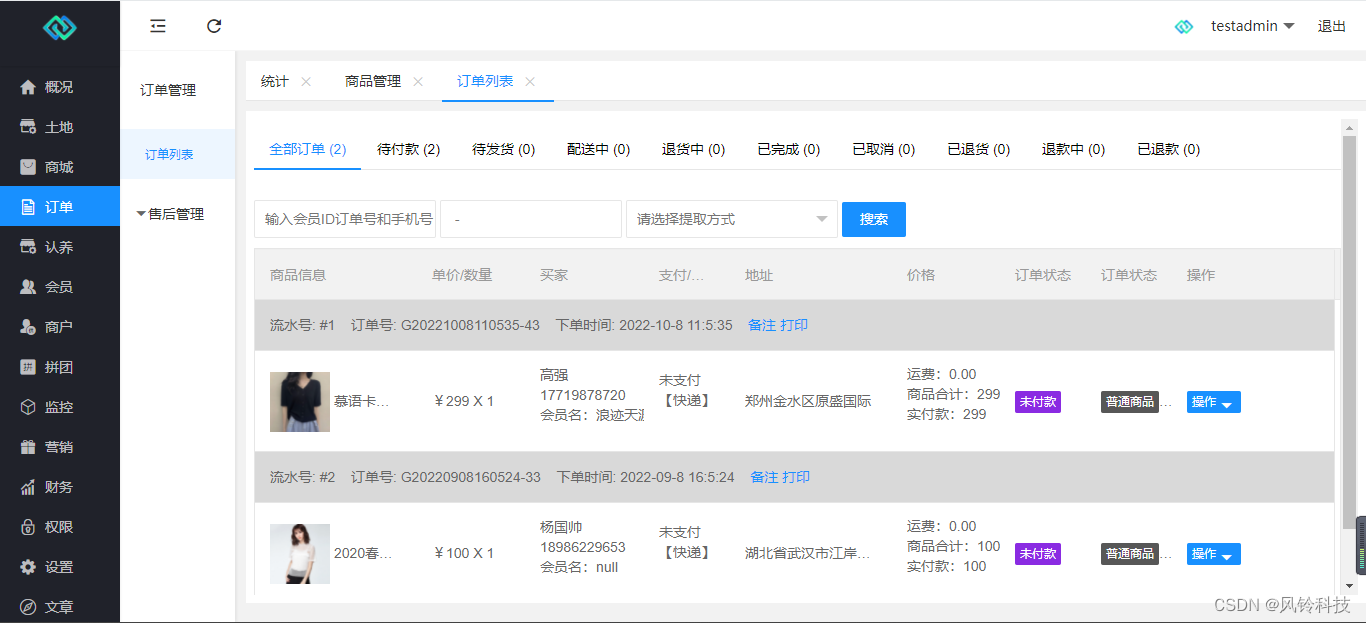
Task: Click the blue 搜索 button
Action: click(x=874, y=219)
